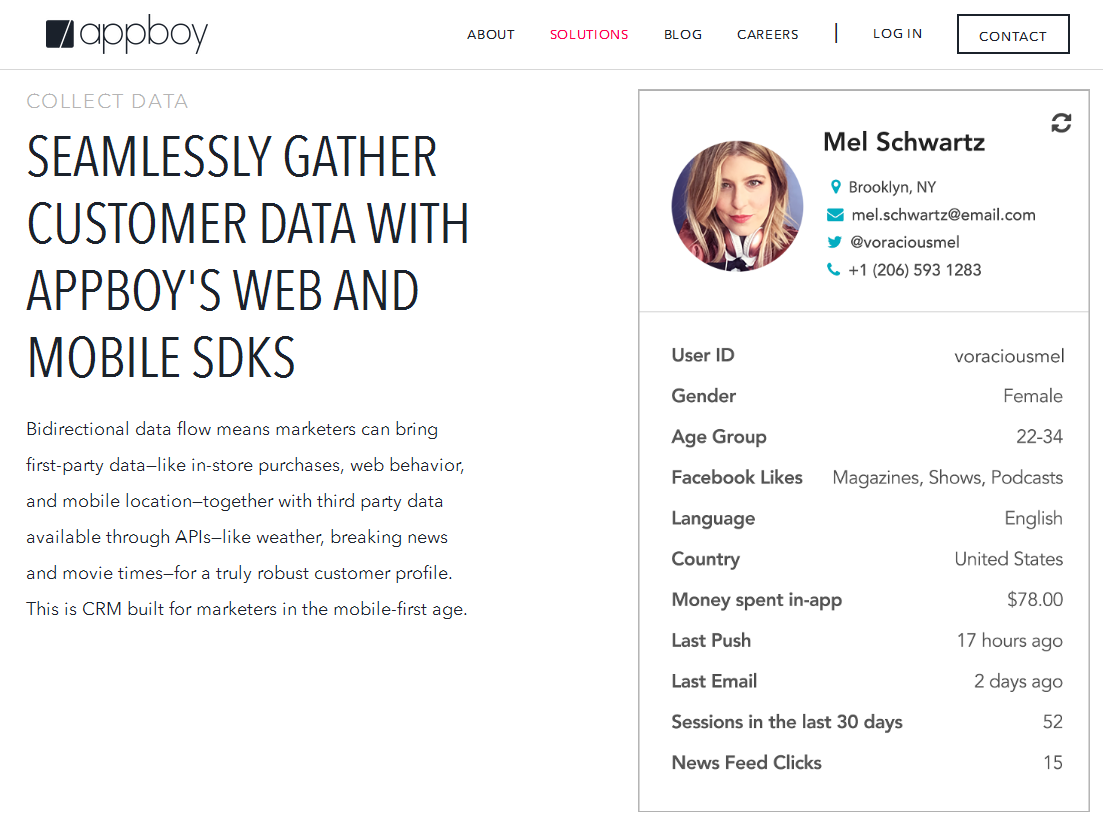Open the About menu item
Screen dimensions: 1103x835
(x=491, y=35)
